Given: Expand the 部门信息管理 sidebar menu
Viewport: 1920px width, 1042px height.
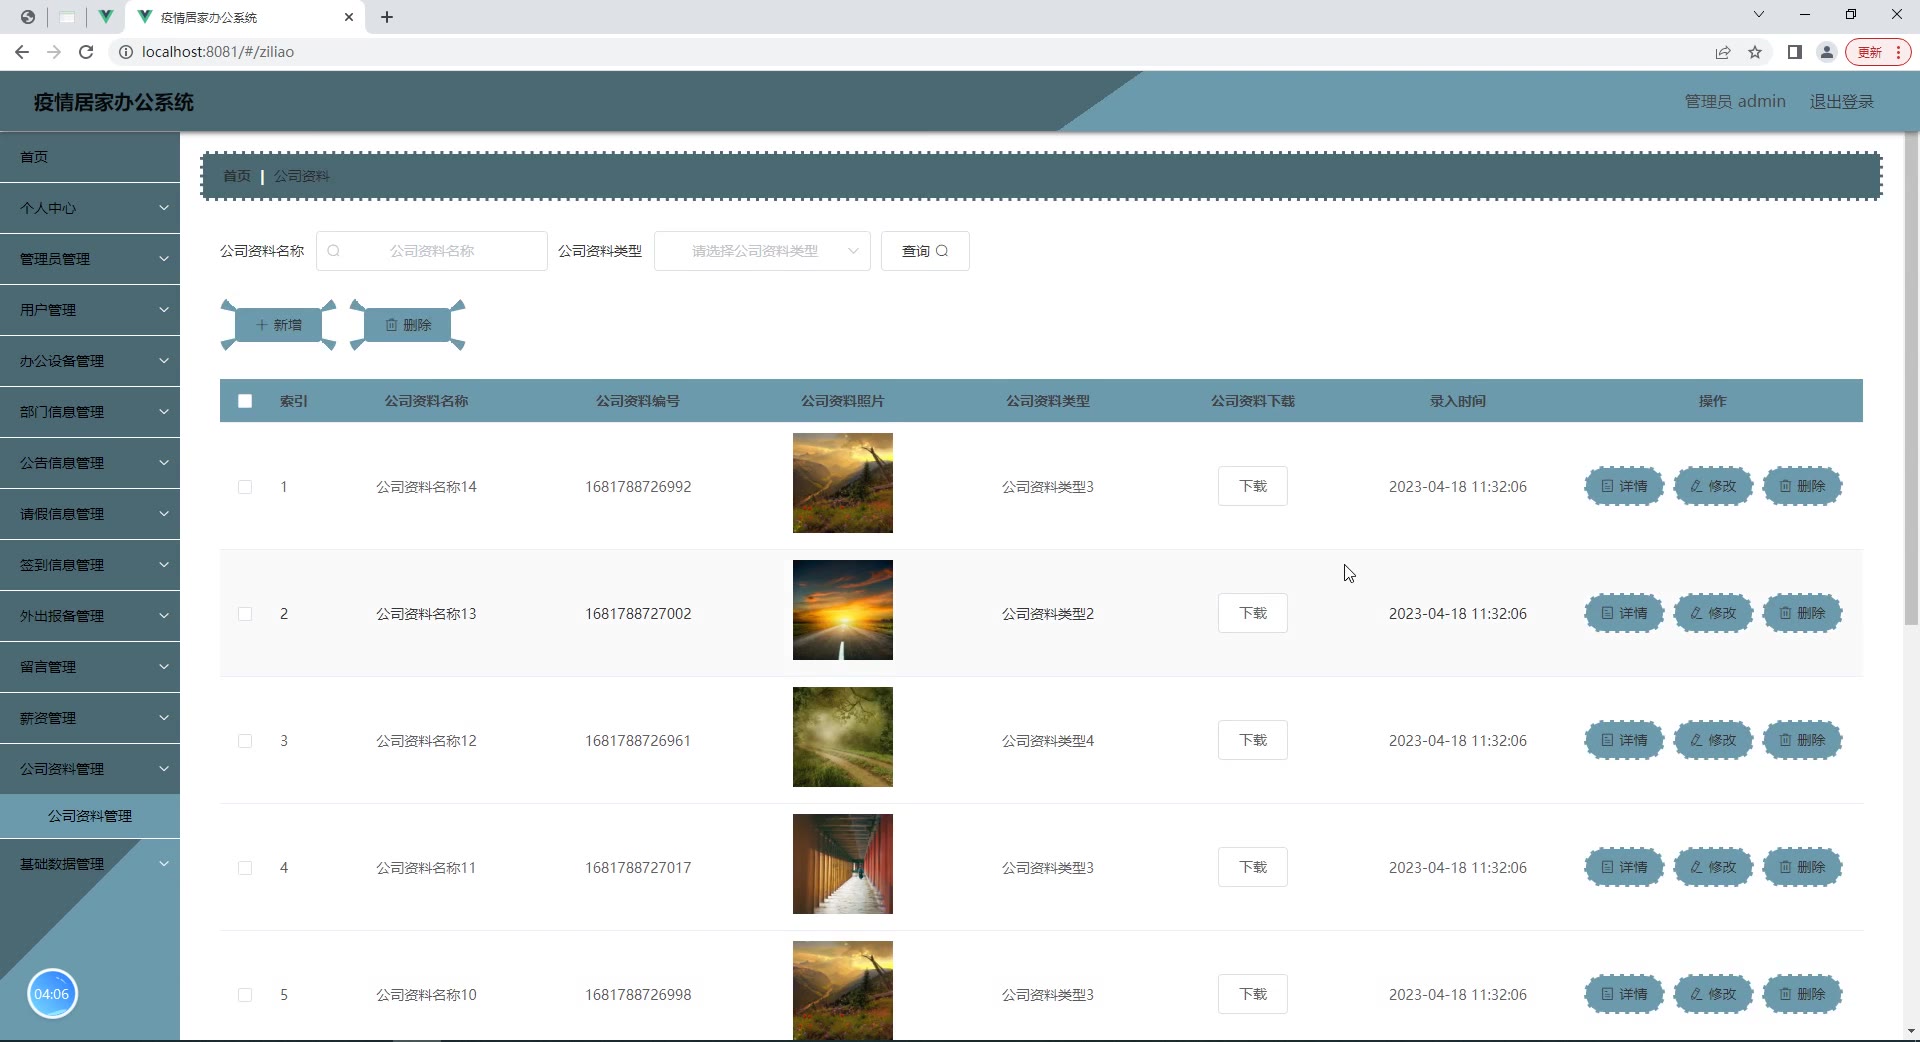Looking at the screenshot, I should pos(90,412).
